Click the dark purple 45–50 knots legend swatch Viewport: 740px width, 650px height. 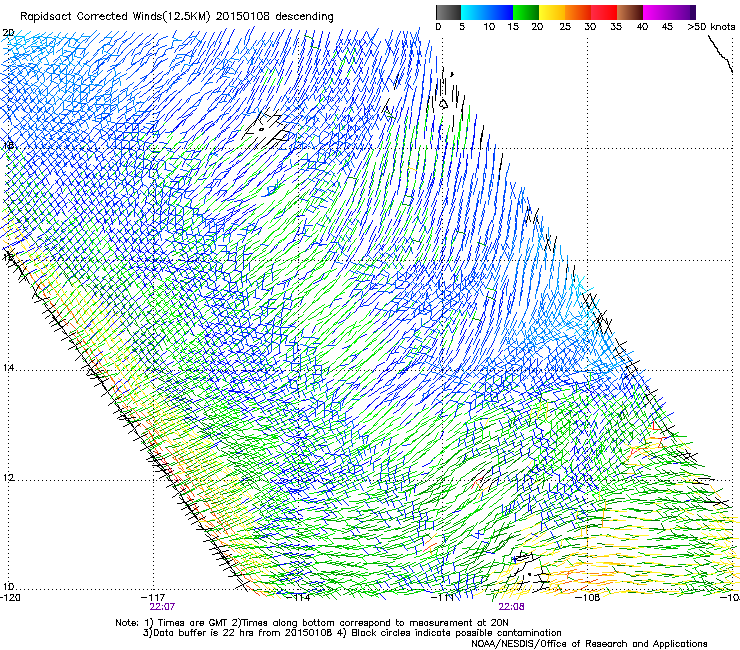(682, 12)
